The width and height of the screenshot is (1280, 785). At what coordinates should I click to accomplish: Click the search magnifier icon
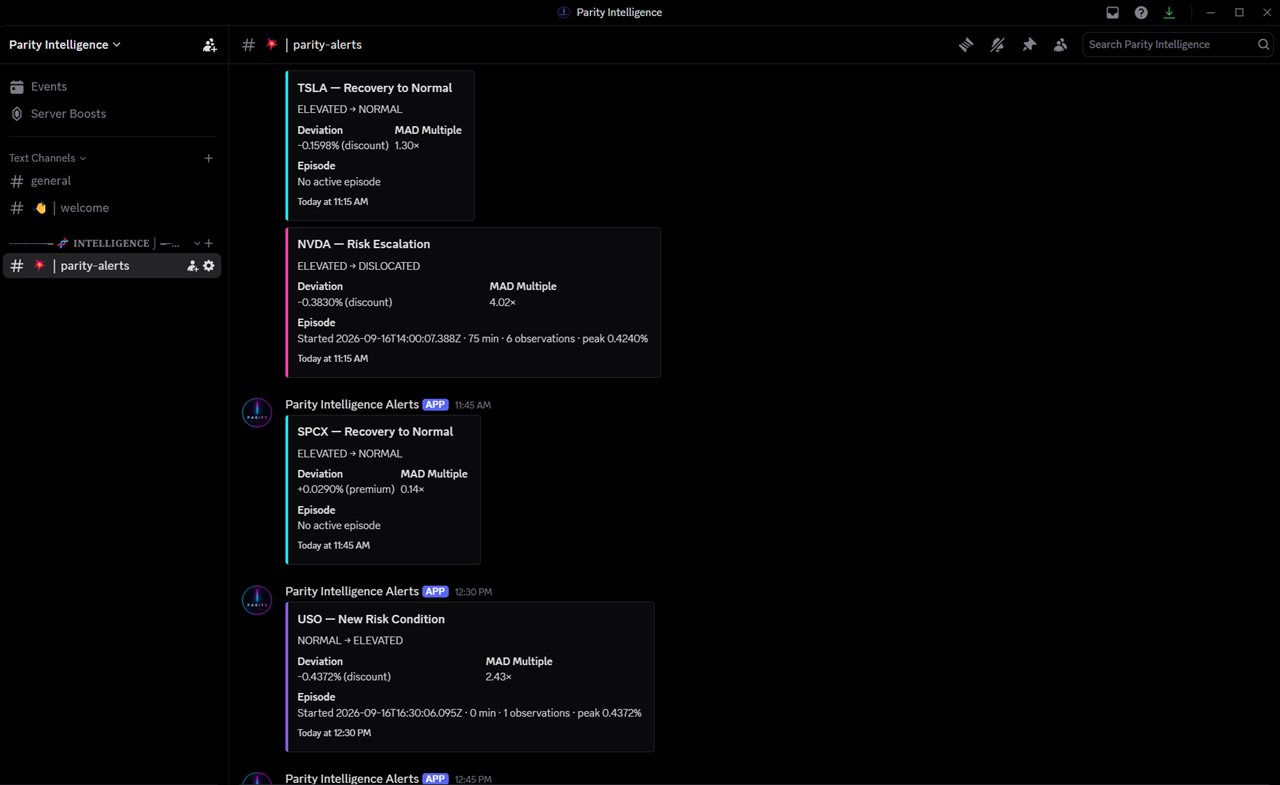click(x=1263, y=45)
